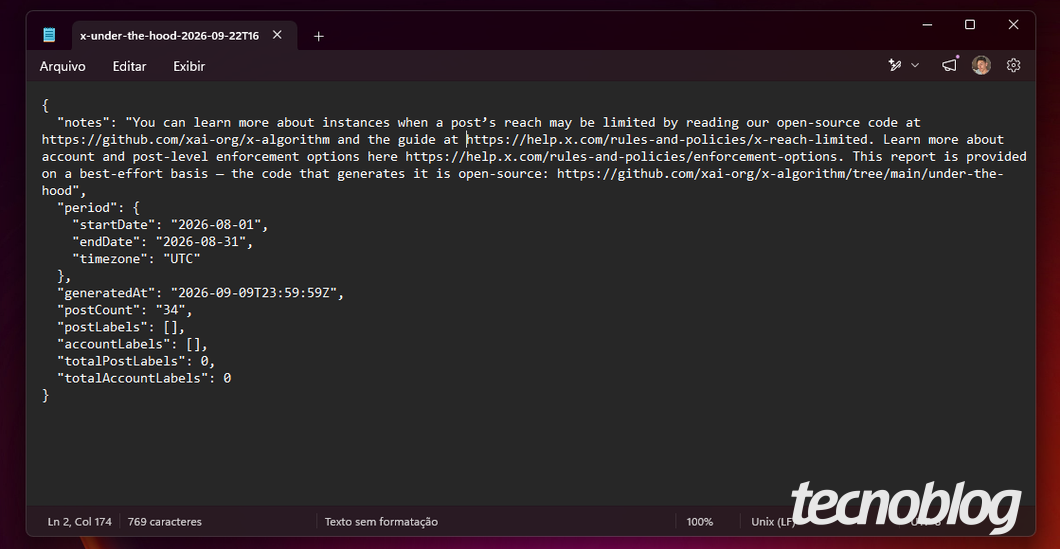Click the 100% zoom level indicator
This screenshot has width=1060, height=549.
tap(700, 522)
